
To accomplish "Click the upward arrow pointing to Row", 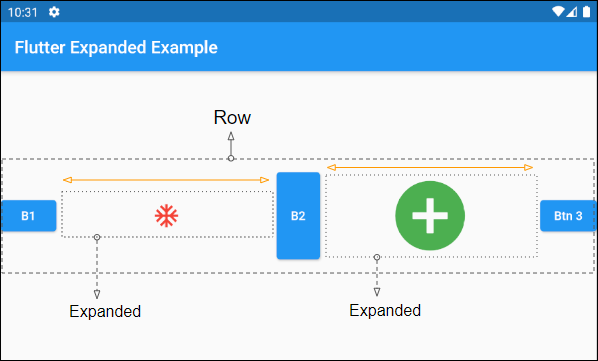I will 231,146.
